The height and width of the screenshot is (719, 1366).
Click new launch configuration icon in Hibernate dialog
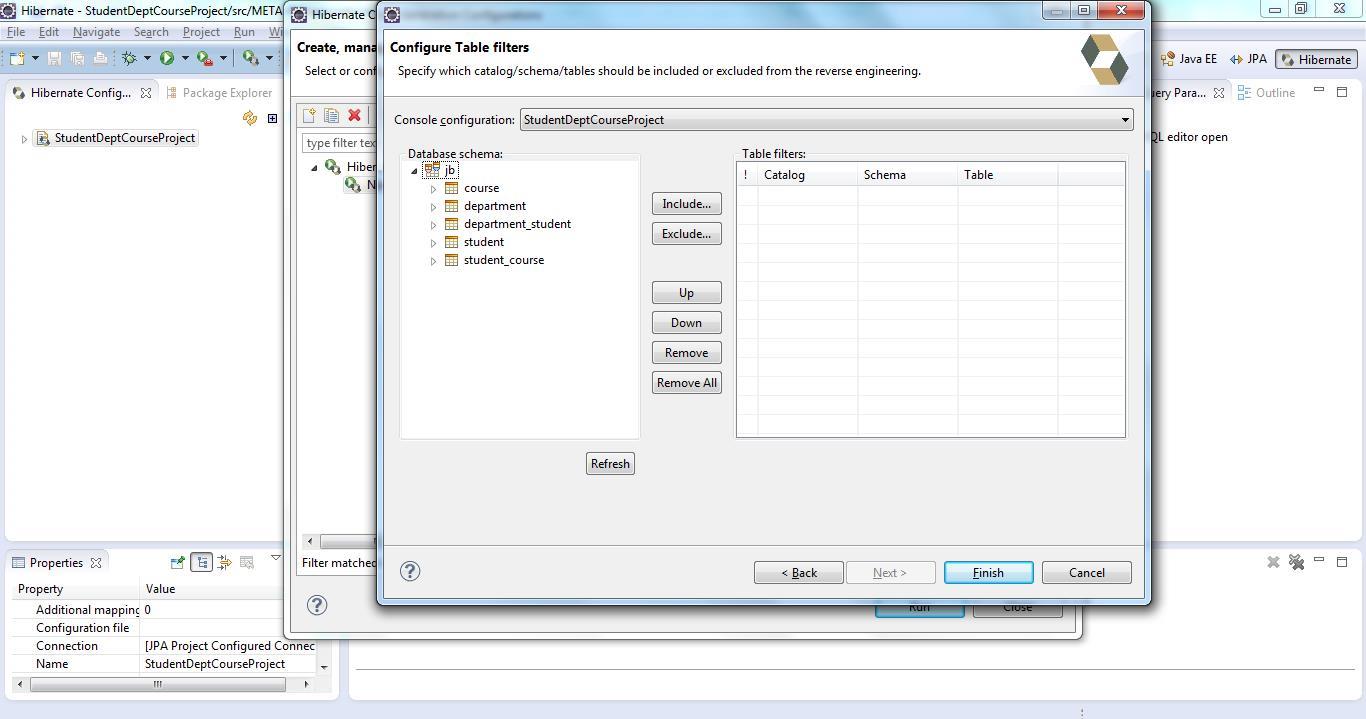pos(310,116)
